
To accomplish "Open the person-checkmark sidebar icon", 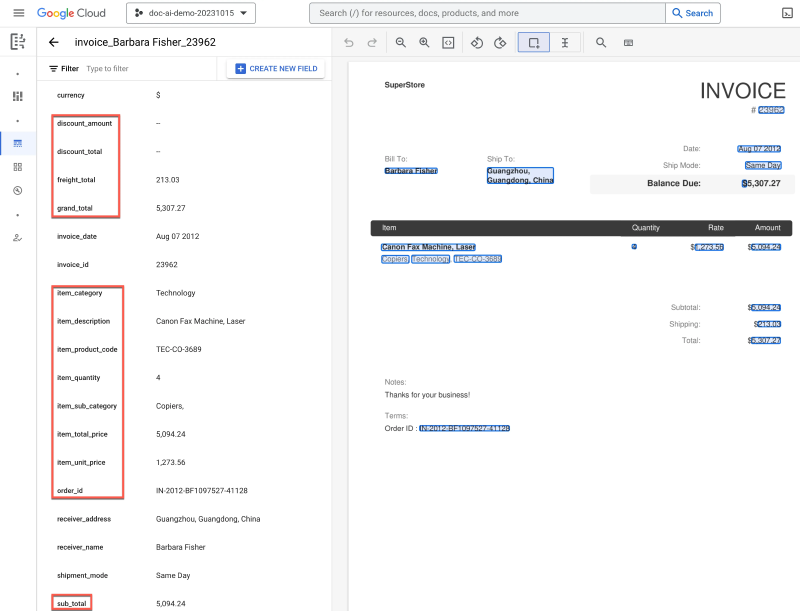I will coord(18,238).
